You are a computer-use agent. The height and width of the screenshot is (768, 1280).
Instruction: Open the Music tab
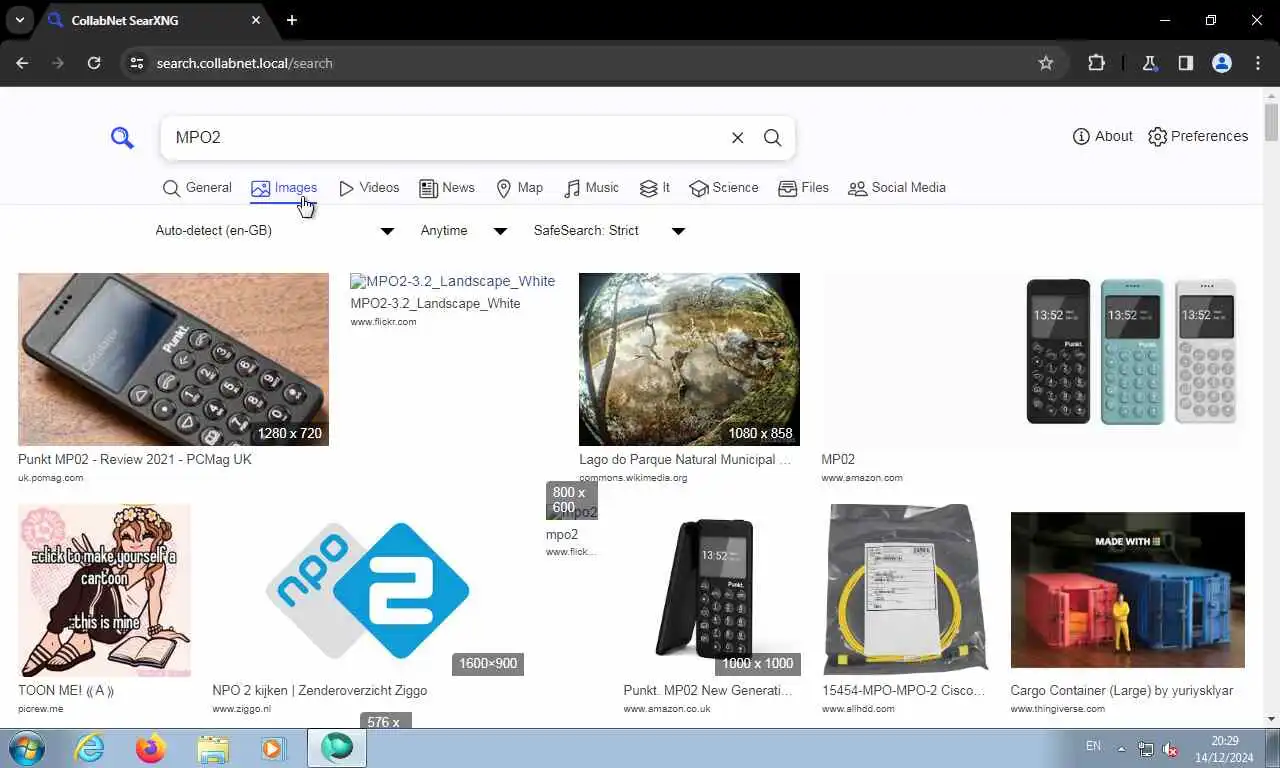pos(591,188)
